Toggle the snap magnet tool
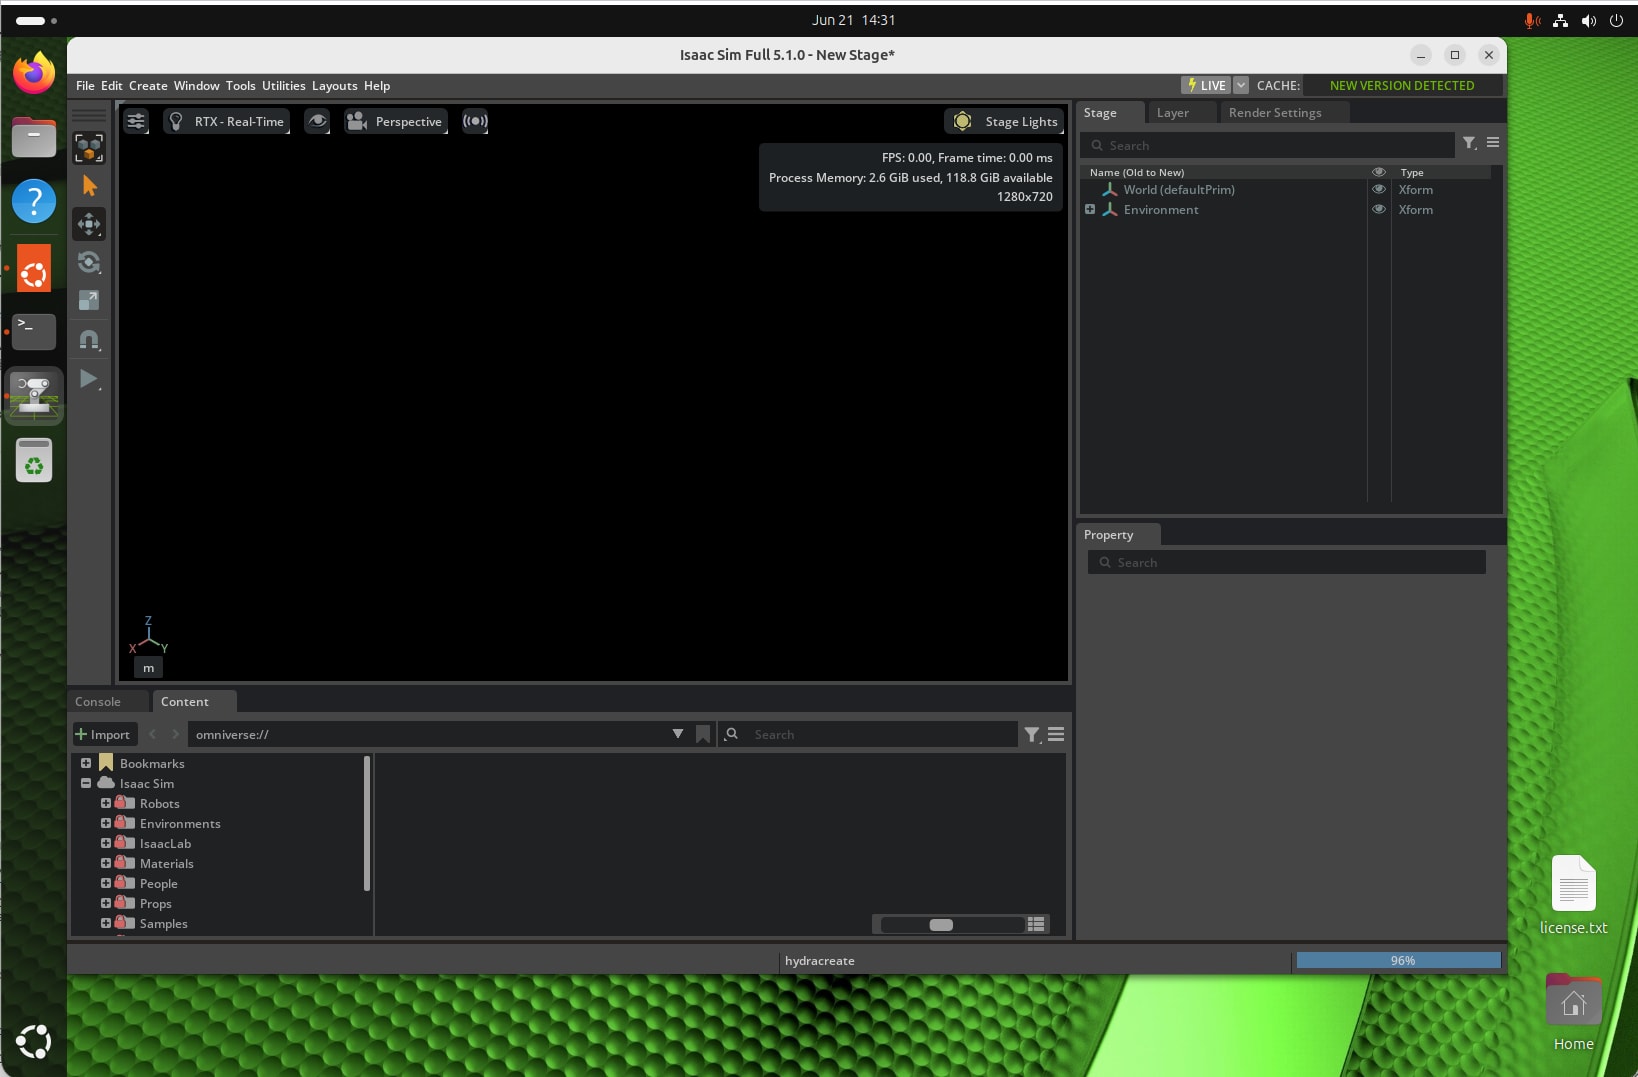 (x=89, y=340)
